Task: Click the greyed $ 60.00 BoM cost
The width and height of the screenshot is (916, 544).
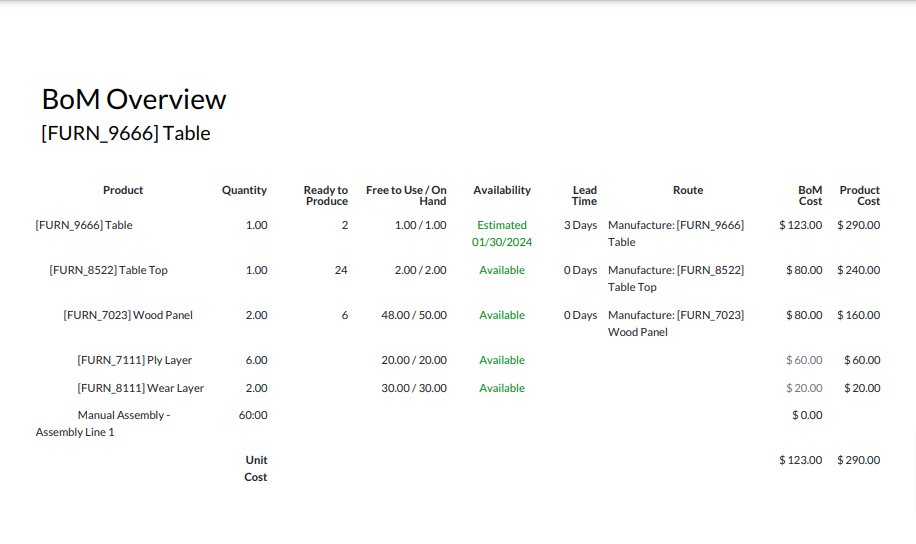Action: click(804, 360)
